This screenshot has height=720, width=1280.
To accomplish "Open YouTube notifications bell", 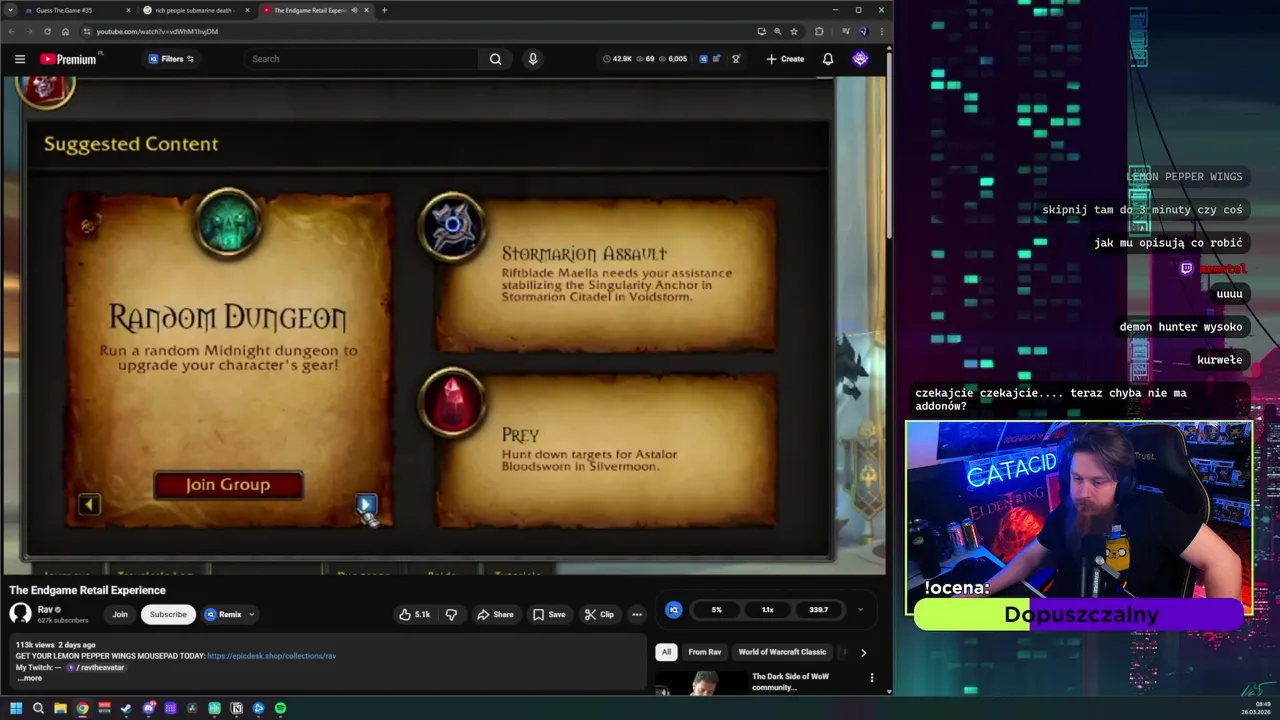I will click(828, 59).
